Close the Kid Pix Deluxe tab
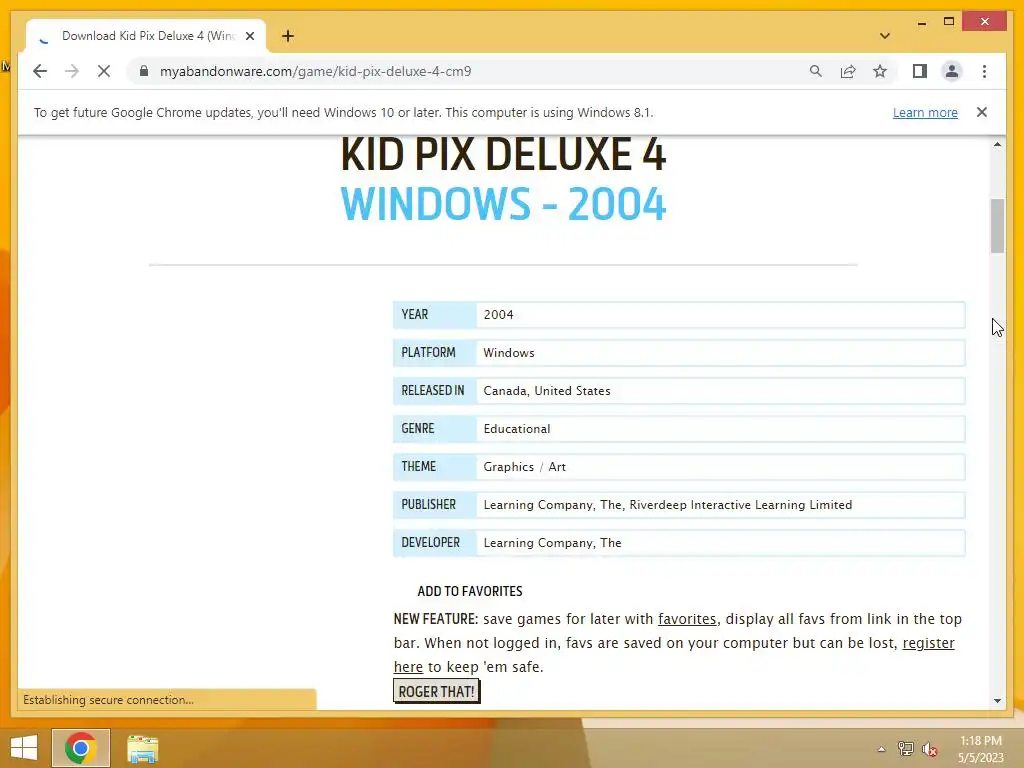 [x=249, y=36]
